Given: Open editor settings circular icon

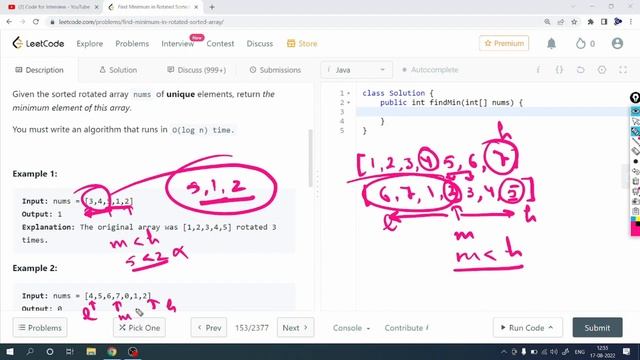Looking at the screenshot, I should (602, 70).
